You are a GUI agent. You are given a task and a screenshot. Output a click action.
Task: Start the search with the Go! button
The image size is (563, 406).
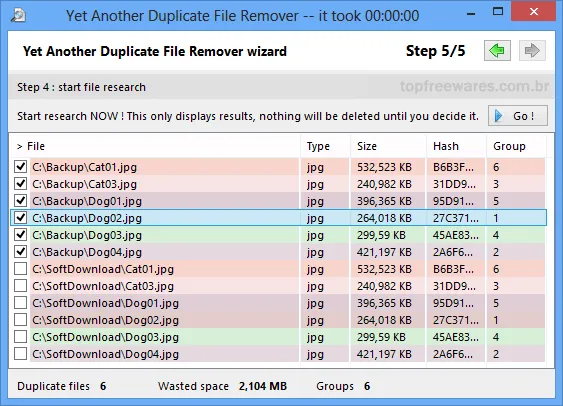click(x=517, y=116)
